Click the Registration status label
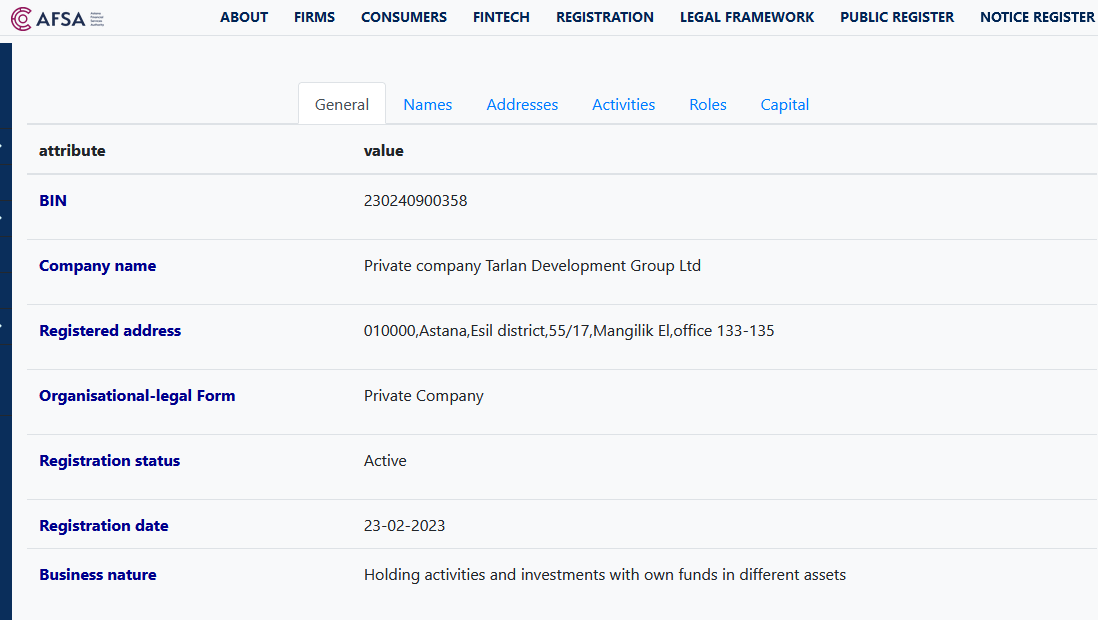Viewport: 1098px width, 620px height. coord(109,460)
